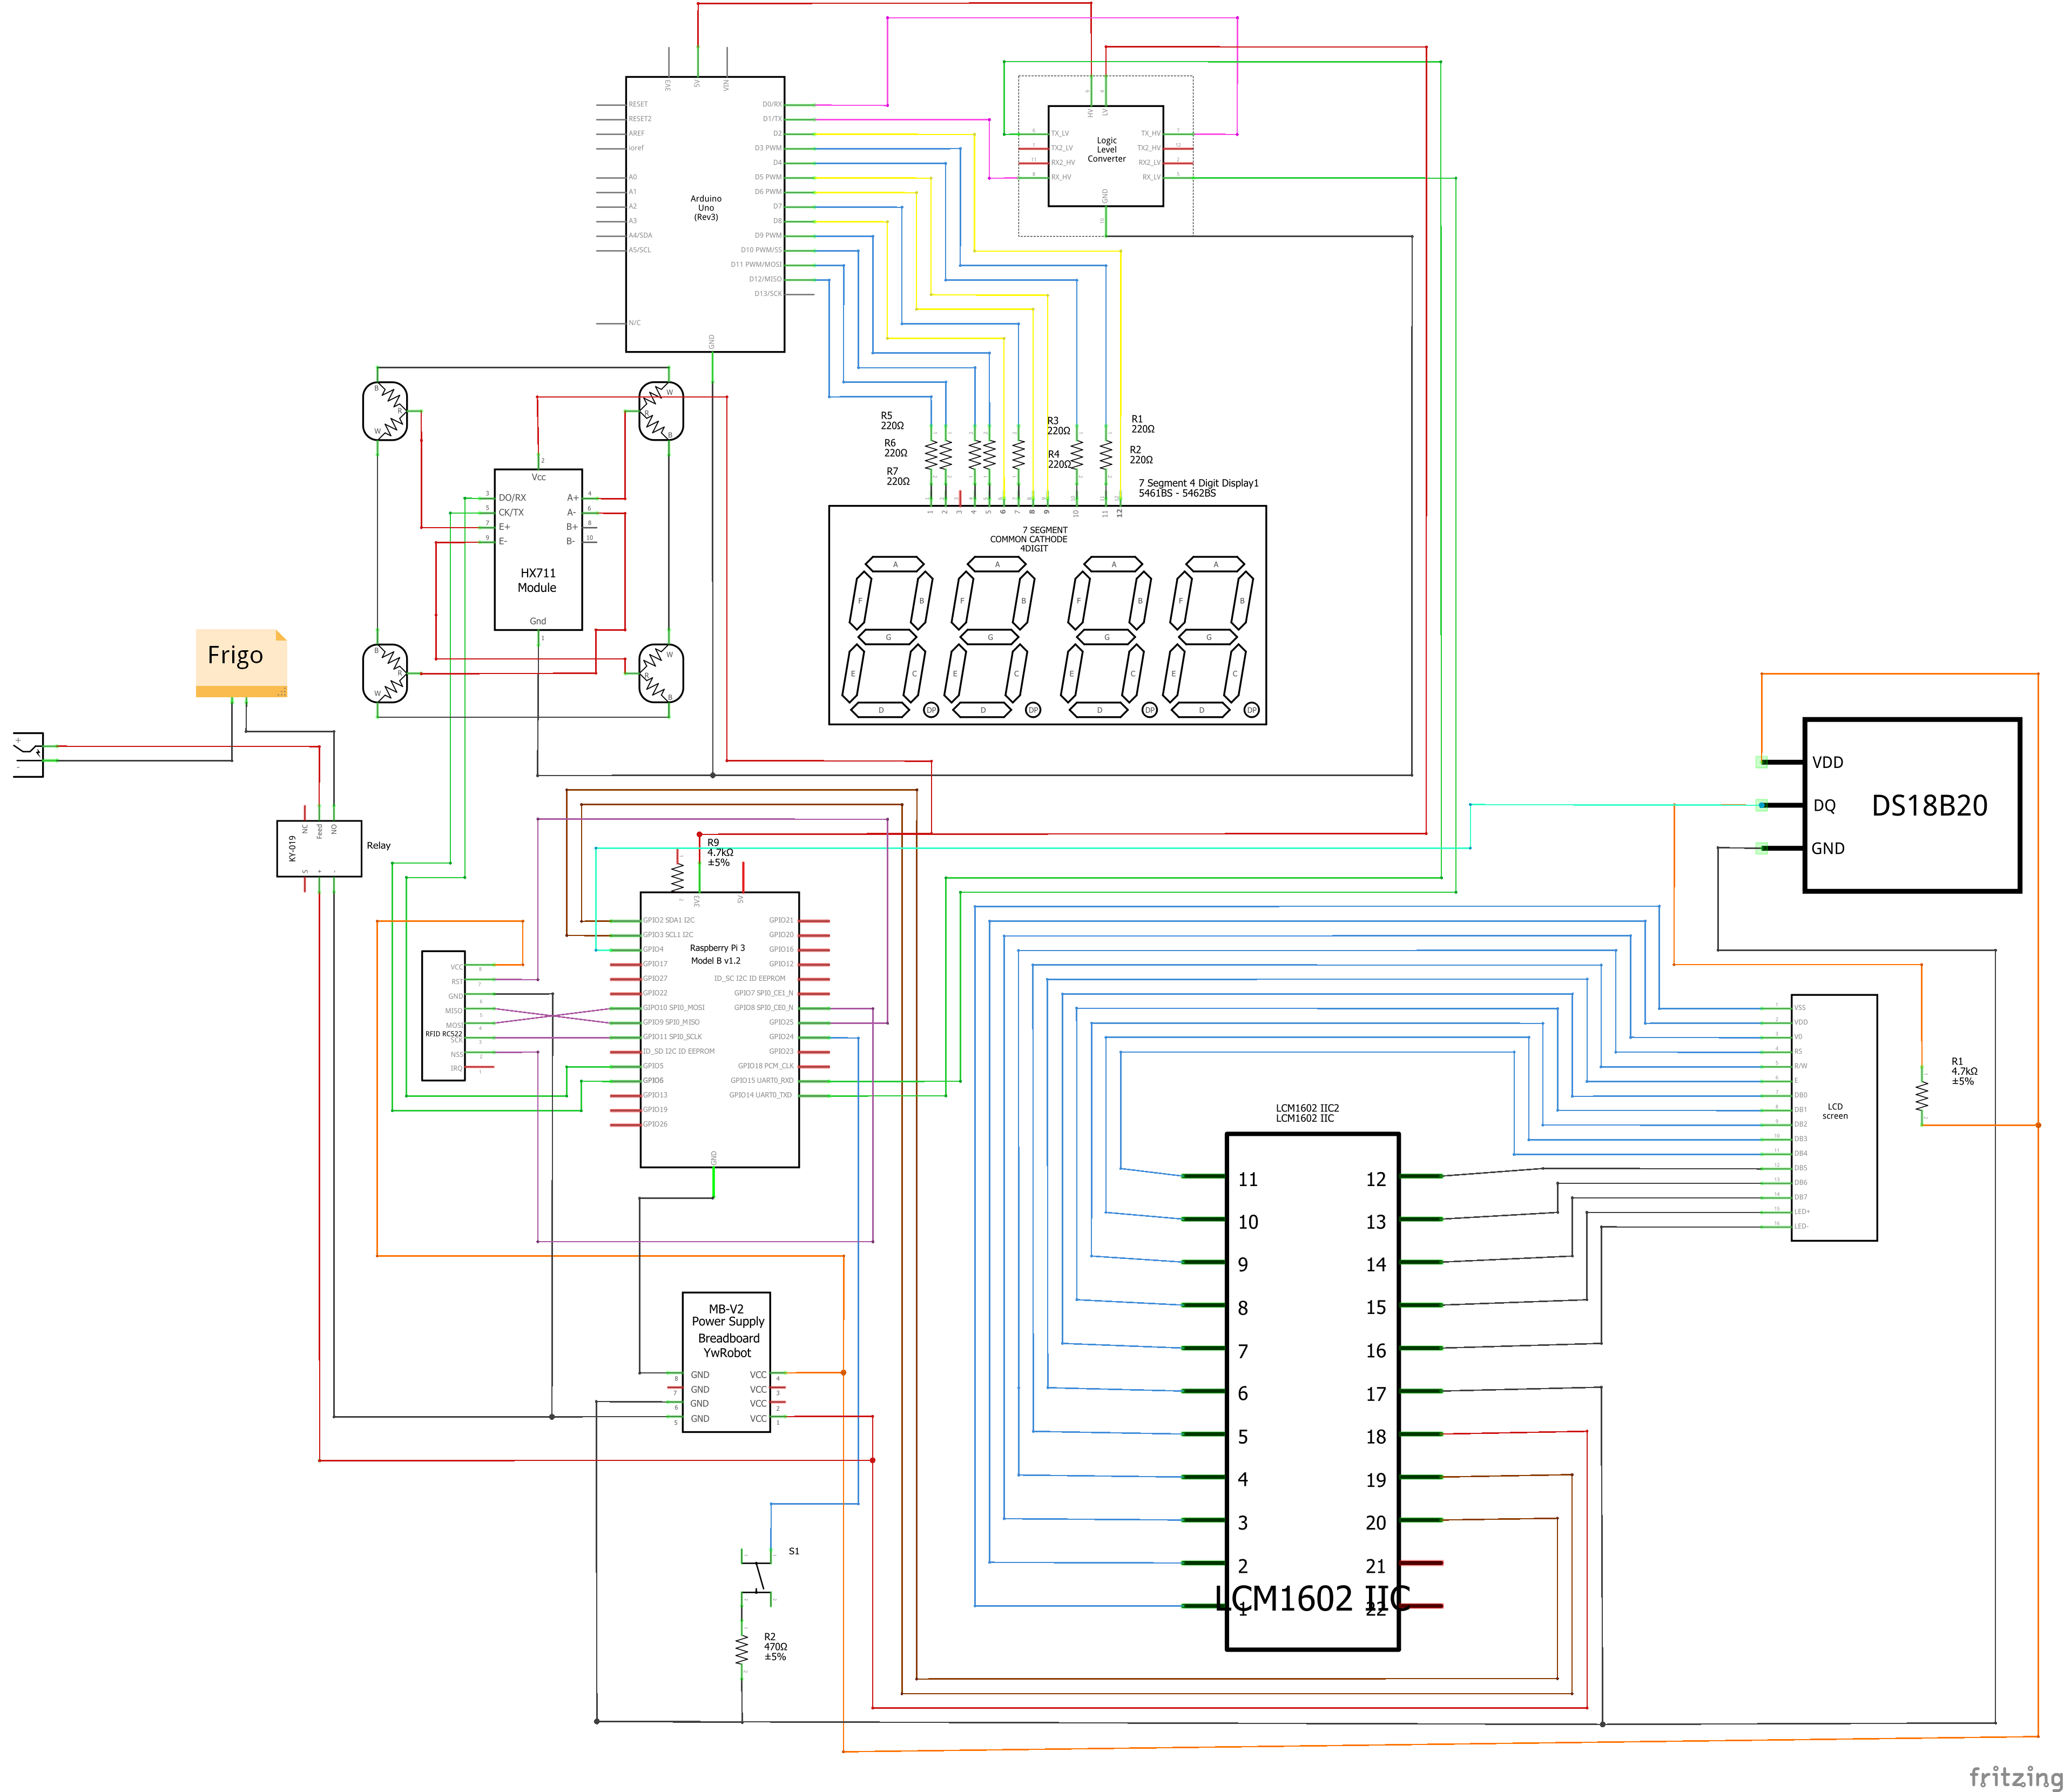Click the R2 220Ω label
Image resolution: width=2064 pixels, height=1792 pixels.
point(1140,455)
